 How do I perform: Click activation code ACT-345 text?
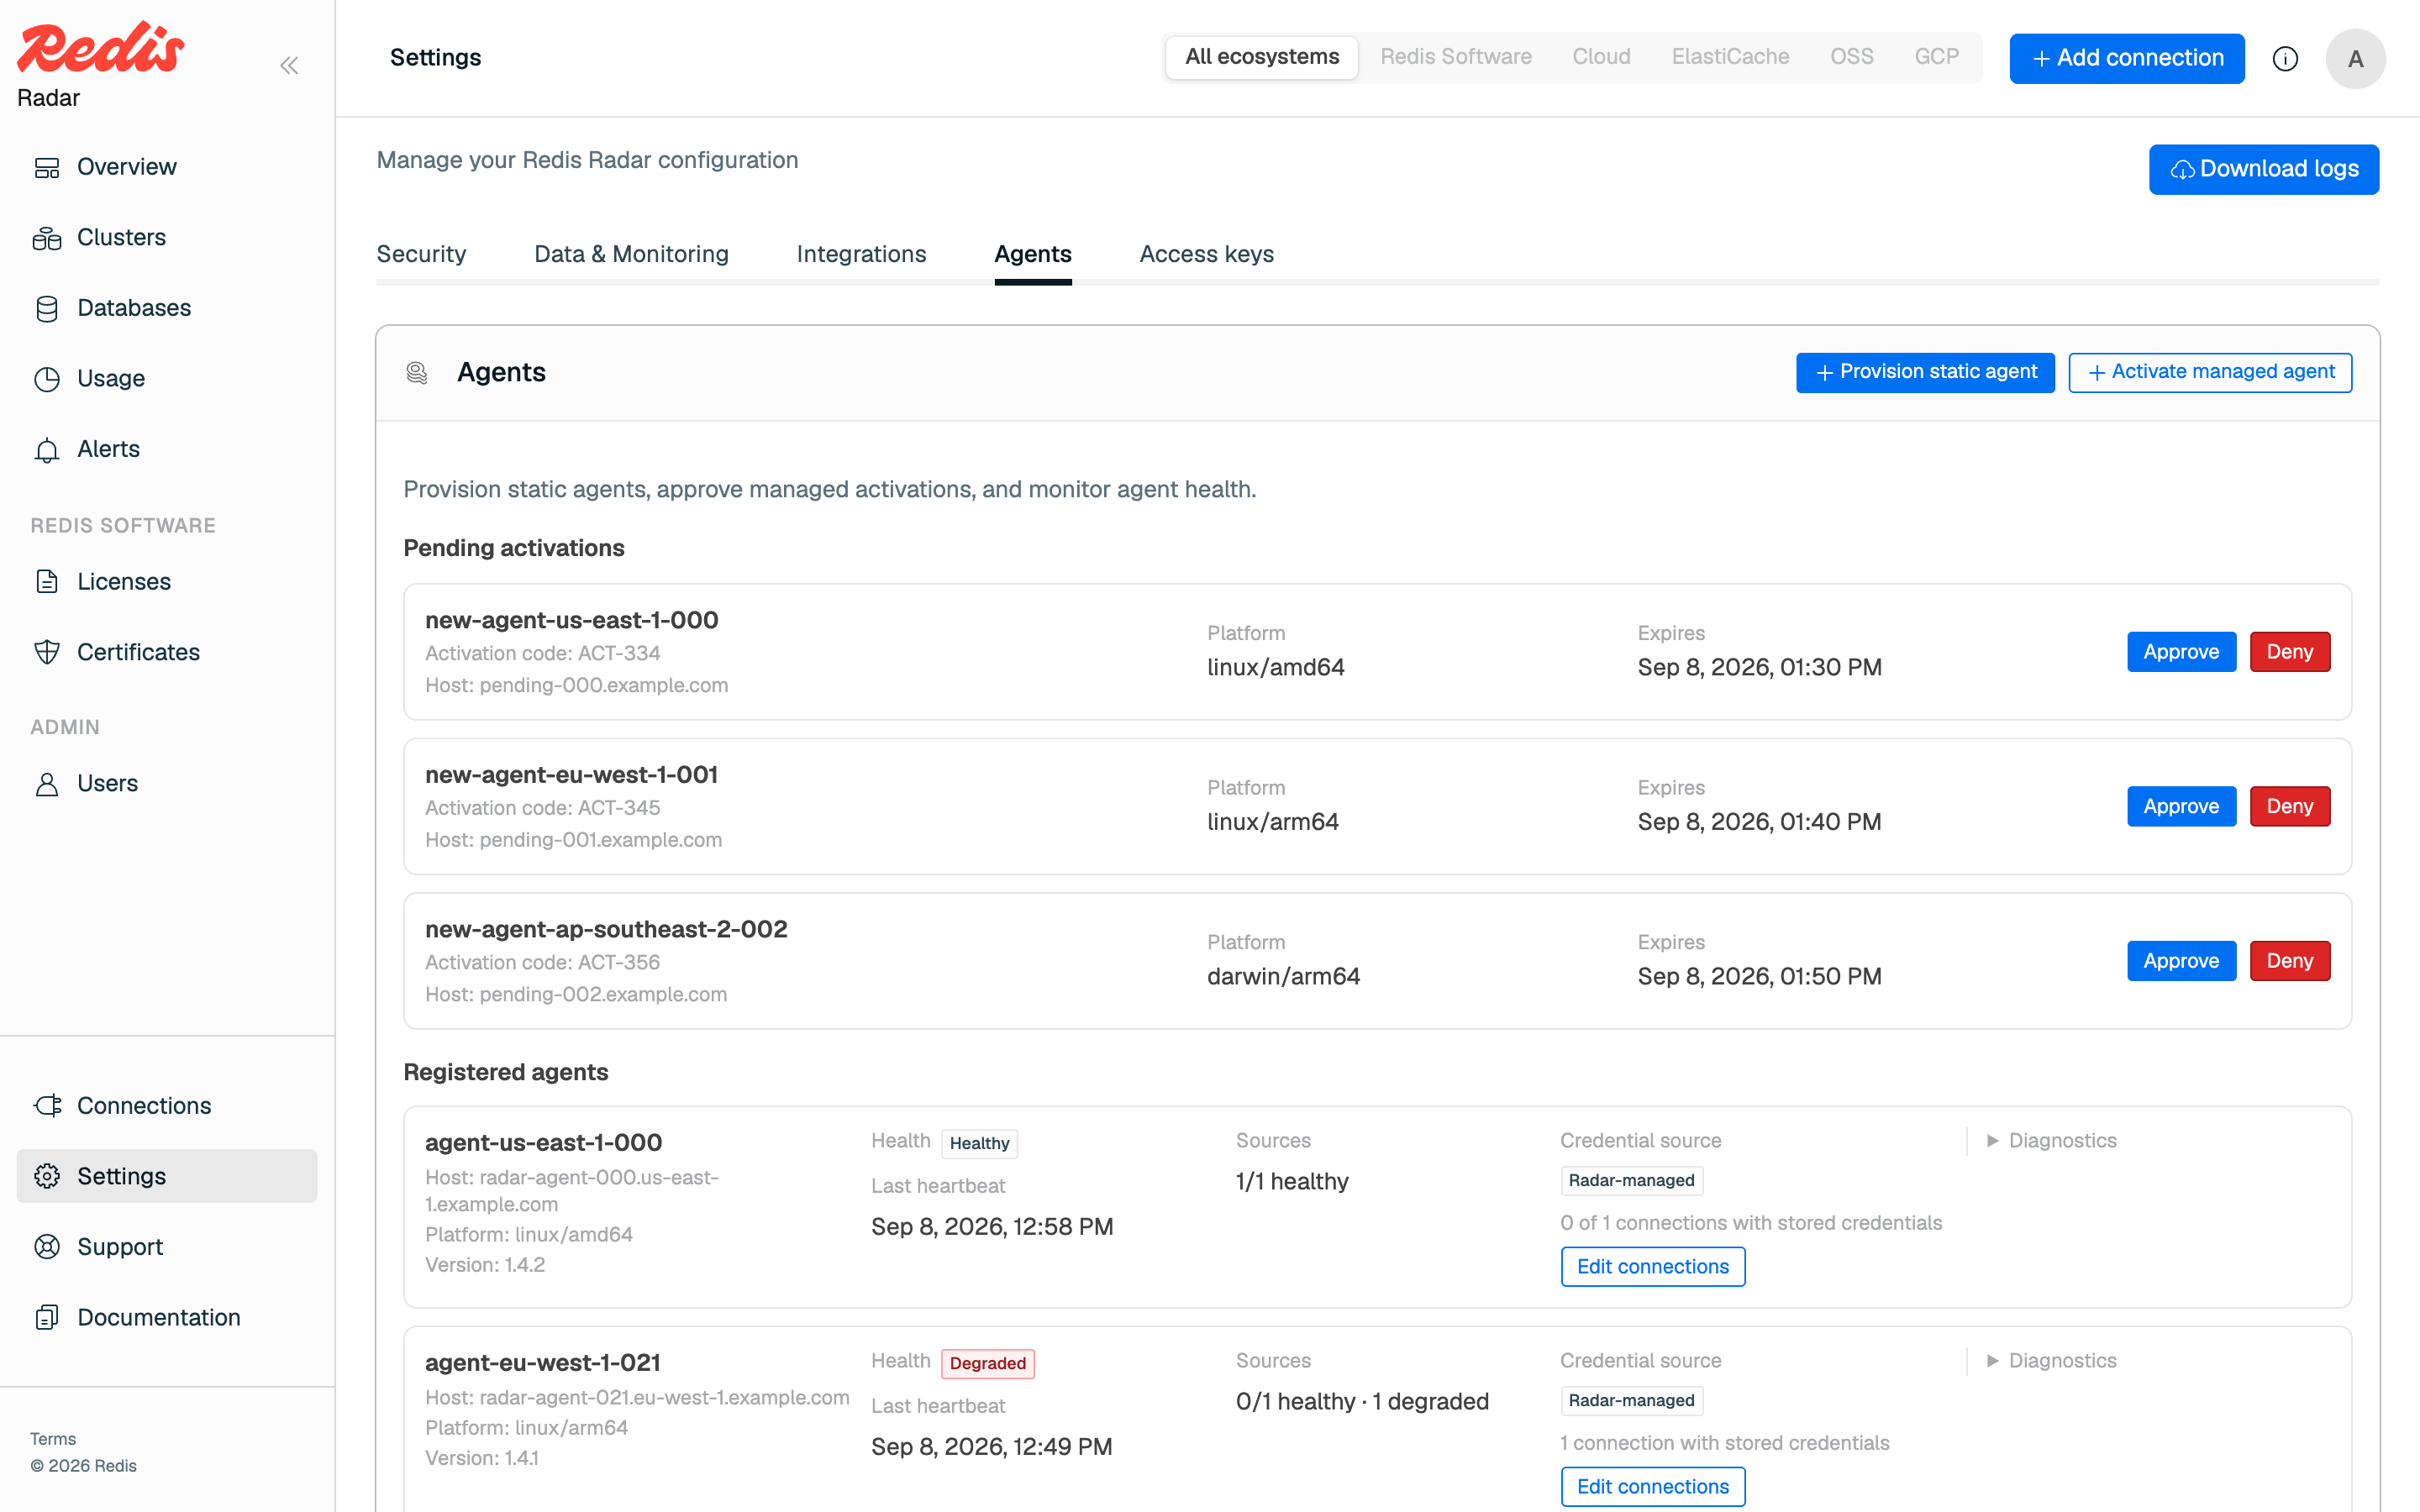pyautogui.click(x=543, y=807)
